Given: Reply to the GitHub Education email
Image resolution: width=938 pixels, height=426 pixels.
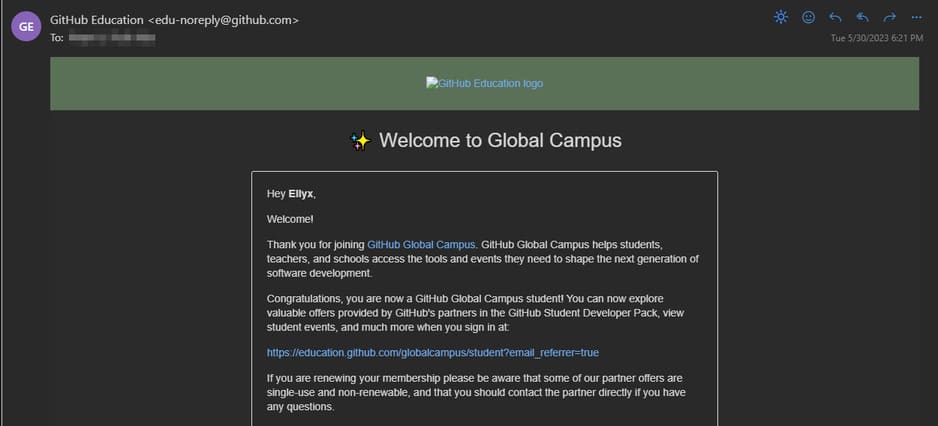Looking at the screenshot, I should pos(835,17).
